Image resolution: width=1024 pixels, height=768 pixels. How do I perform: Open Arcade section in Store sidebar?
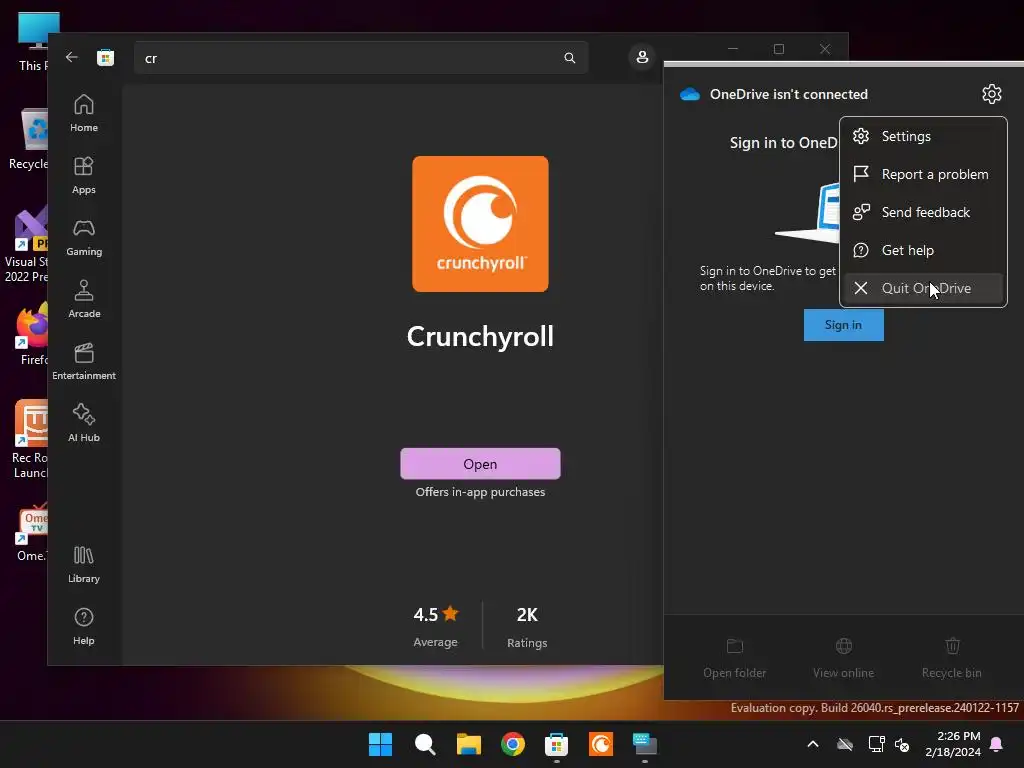point(84,300)
